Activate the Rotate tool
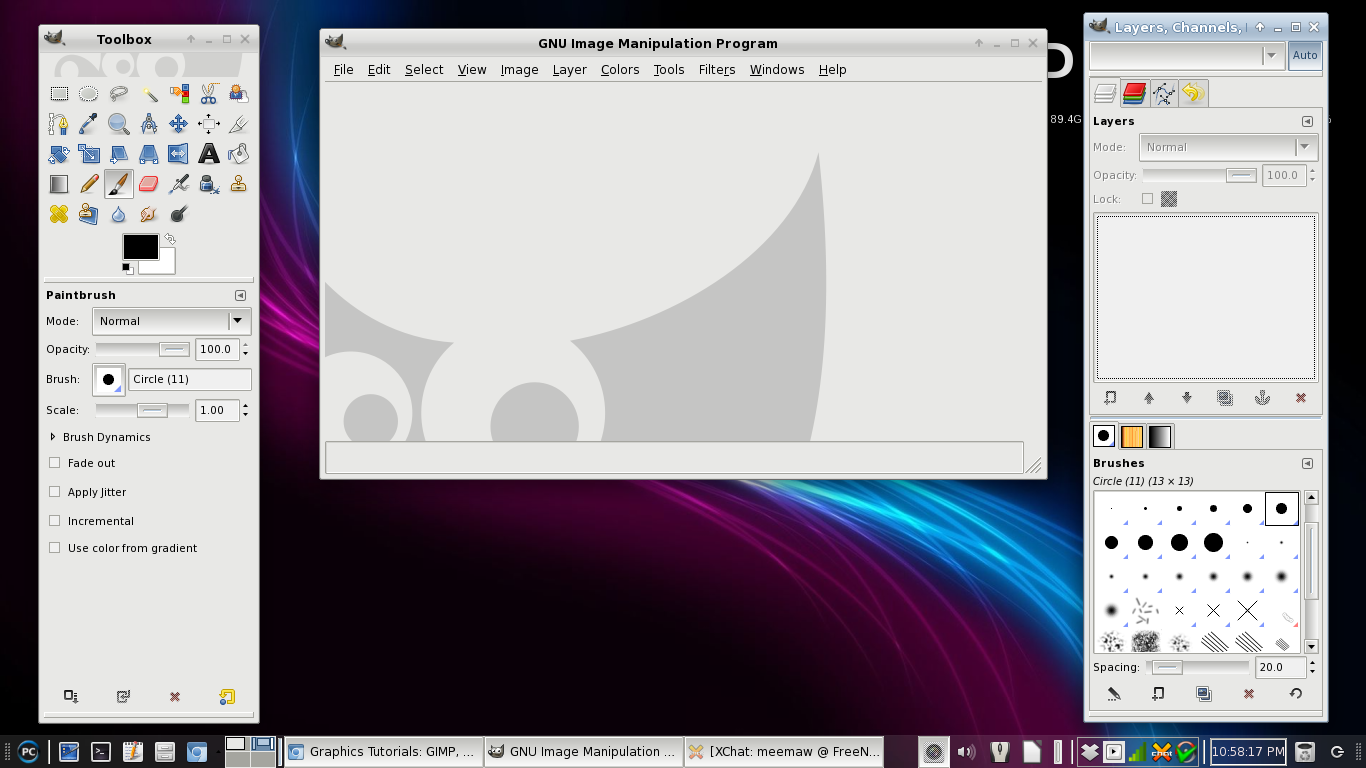 tap(59, 154)
